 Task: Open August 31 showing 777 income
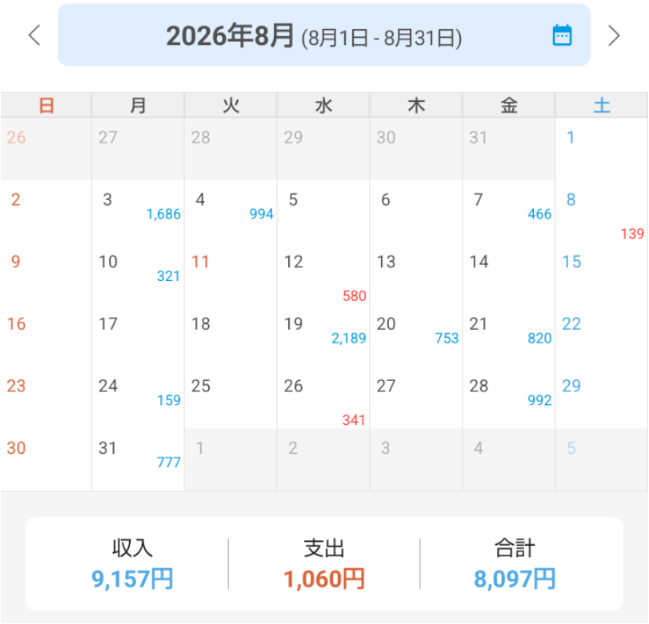point(138,460)
